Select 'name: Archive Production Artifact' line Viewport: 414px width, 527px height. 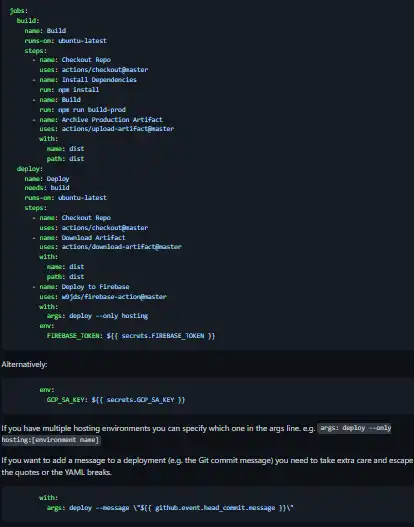click(x=101, y=120)
